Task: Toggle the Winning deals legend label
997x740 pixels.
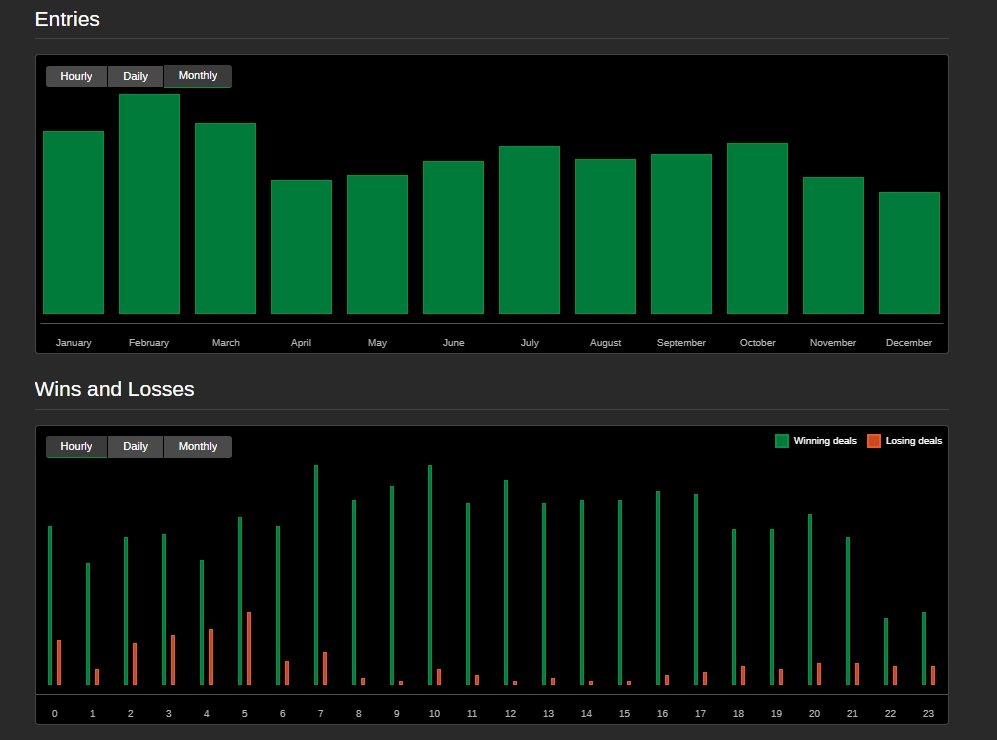Action: 825,441
